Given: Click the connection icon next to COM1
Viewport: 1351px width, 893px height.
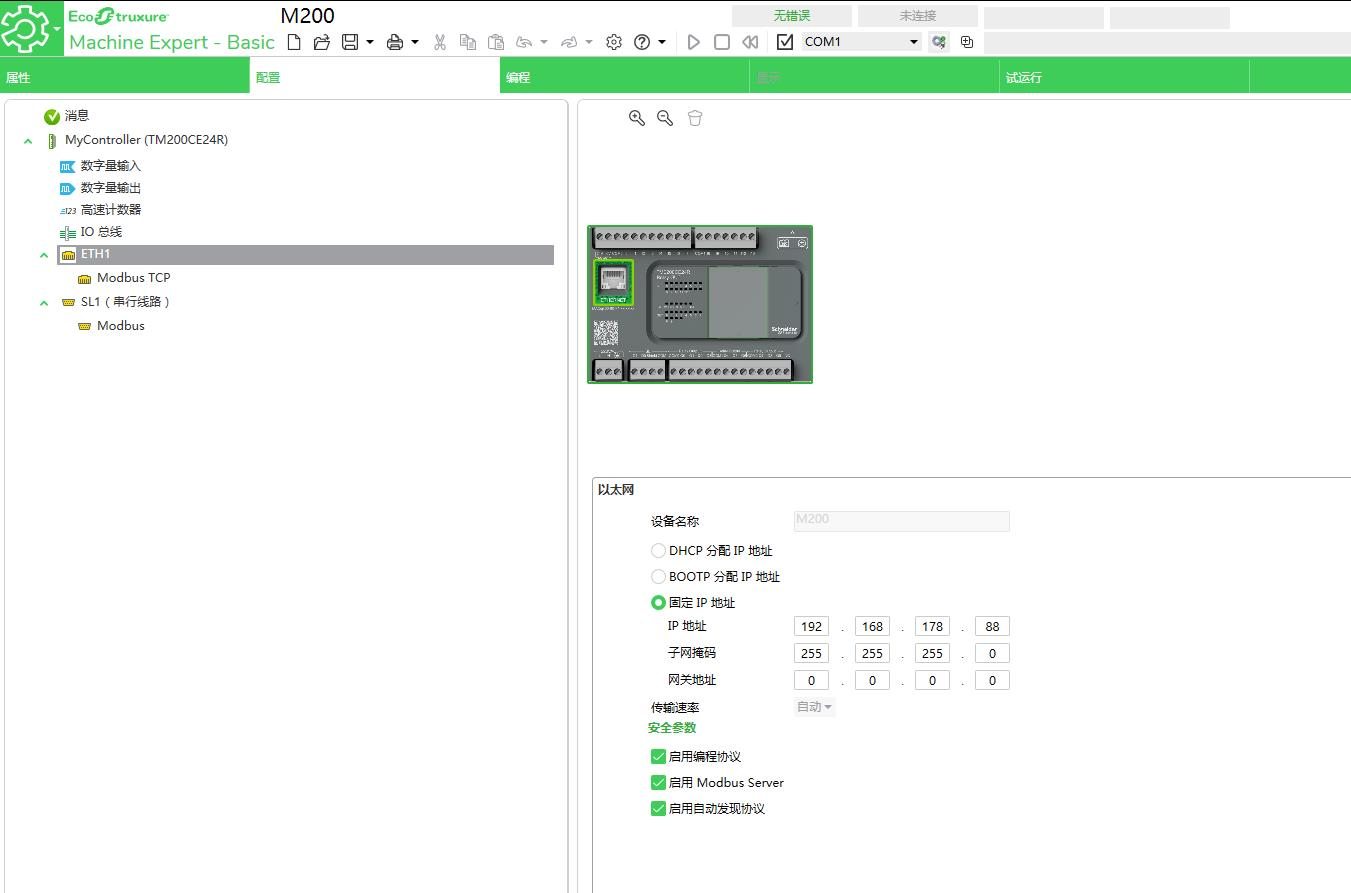Looking at the screenshot, I should pos(938,42).
